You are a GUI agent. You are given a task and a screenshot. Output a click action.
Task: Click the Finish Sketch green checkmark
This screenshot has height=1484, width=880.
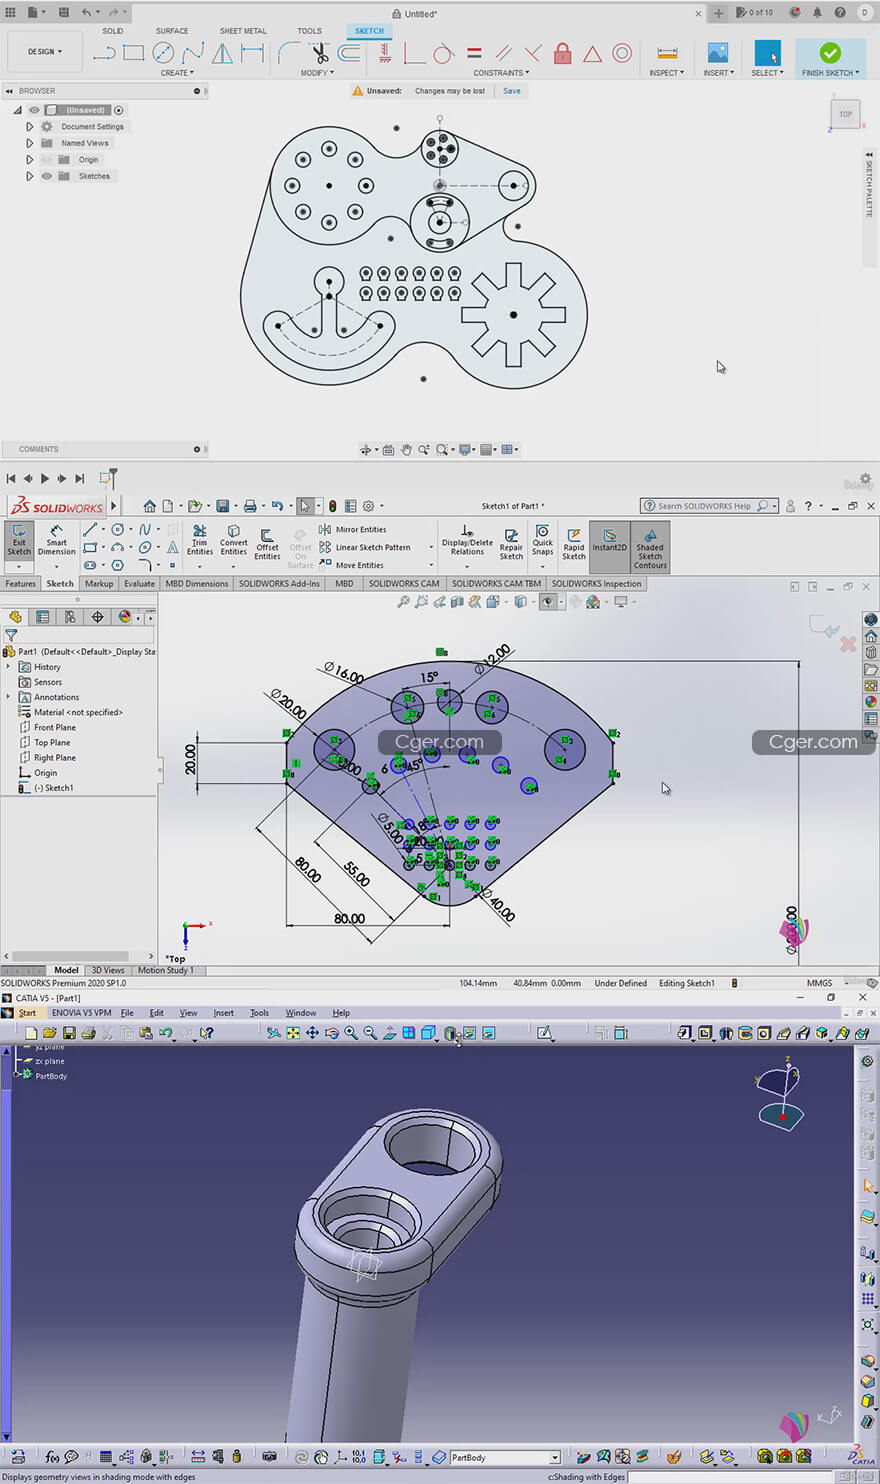829,53
